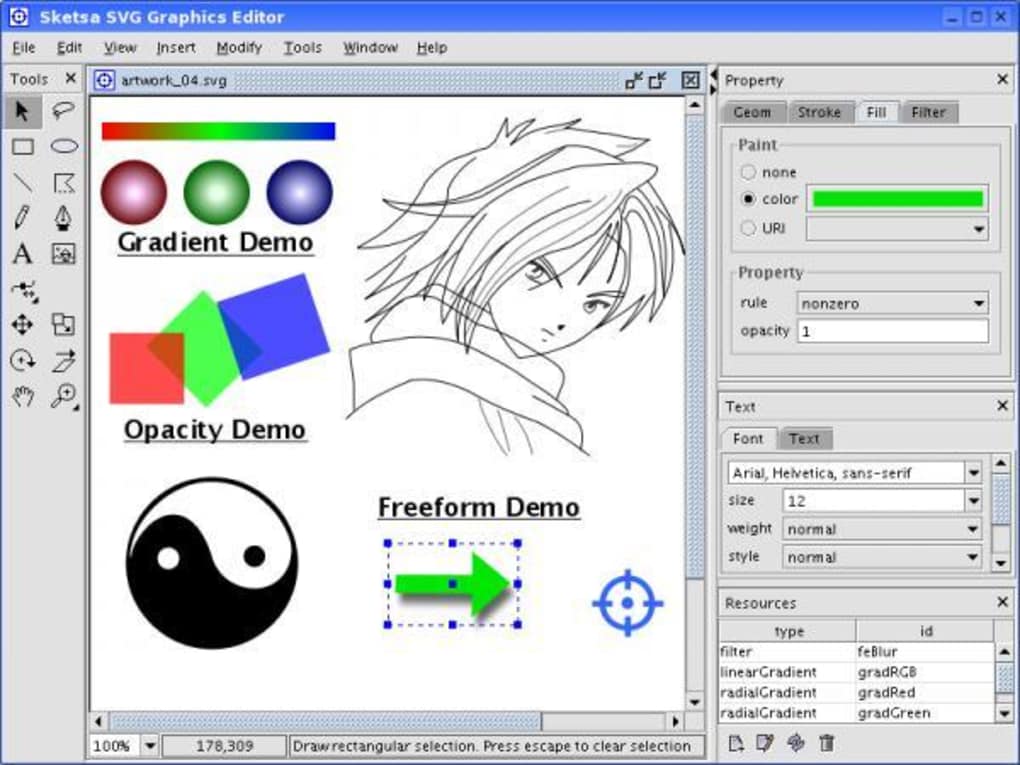This screenshot has width=1020, height=765.
Task: Select the Text tool
Action: tap(22, 254)
